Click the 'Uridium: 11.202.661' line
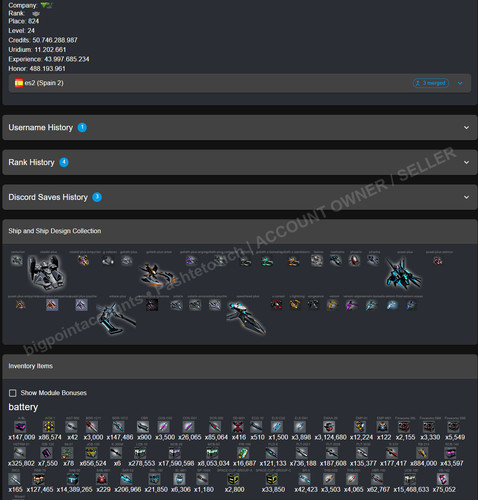The height and width of the screenshot is (500, 478). 37,50
